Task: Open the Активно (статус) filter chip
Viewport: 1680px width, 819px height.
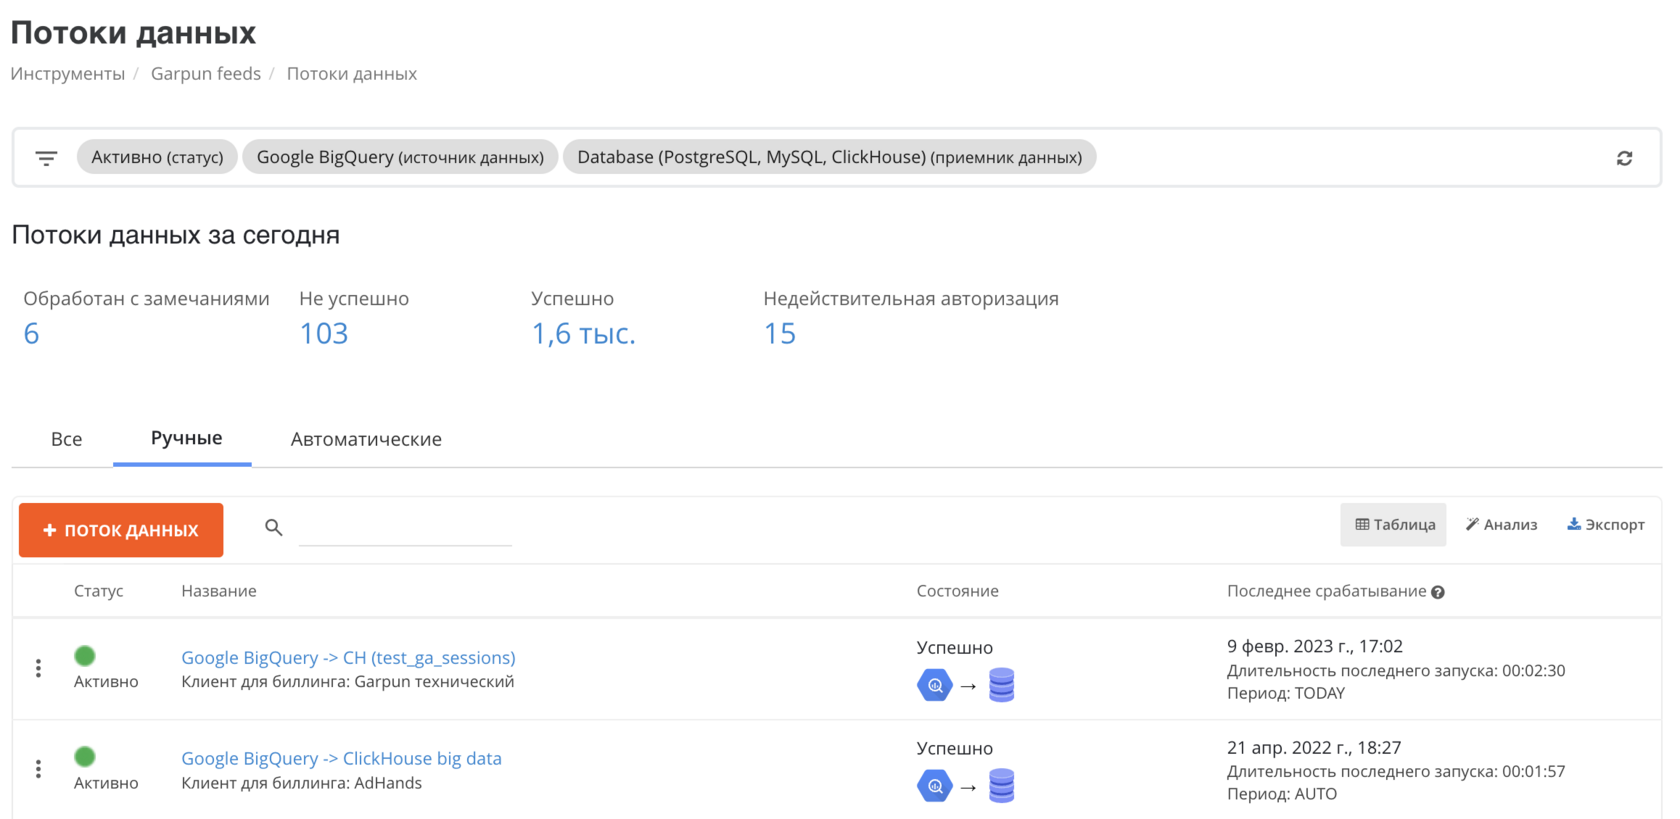Action: coord(157,157)
